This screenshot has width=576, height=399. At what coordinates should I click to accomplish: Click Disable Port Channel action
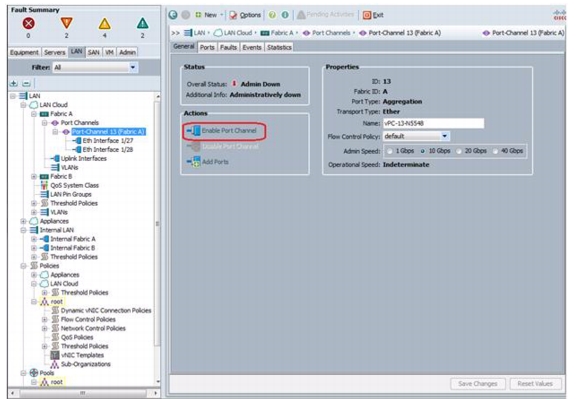[223, 147]
